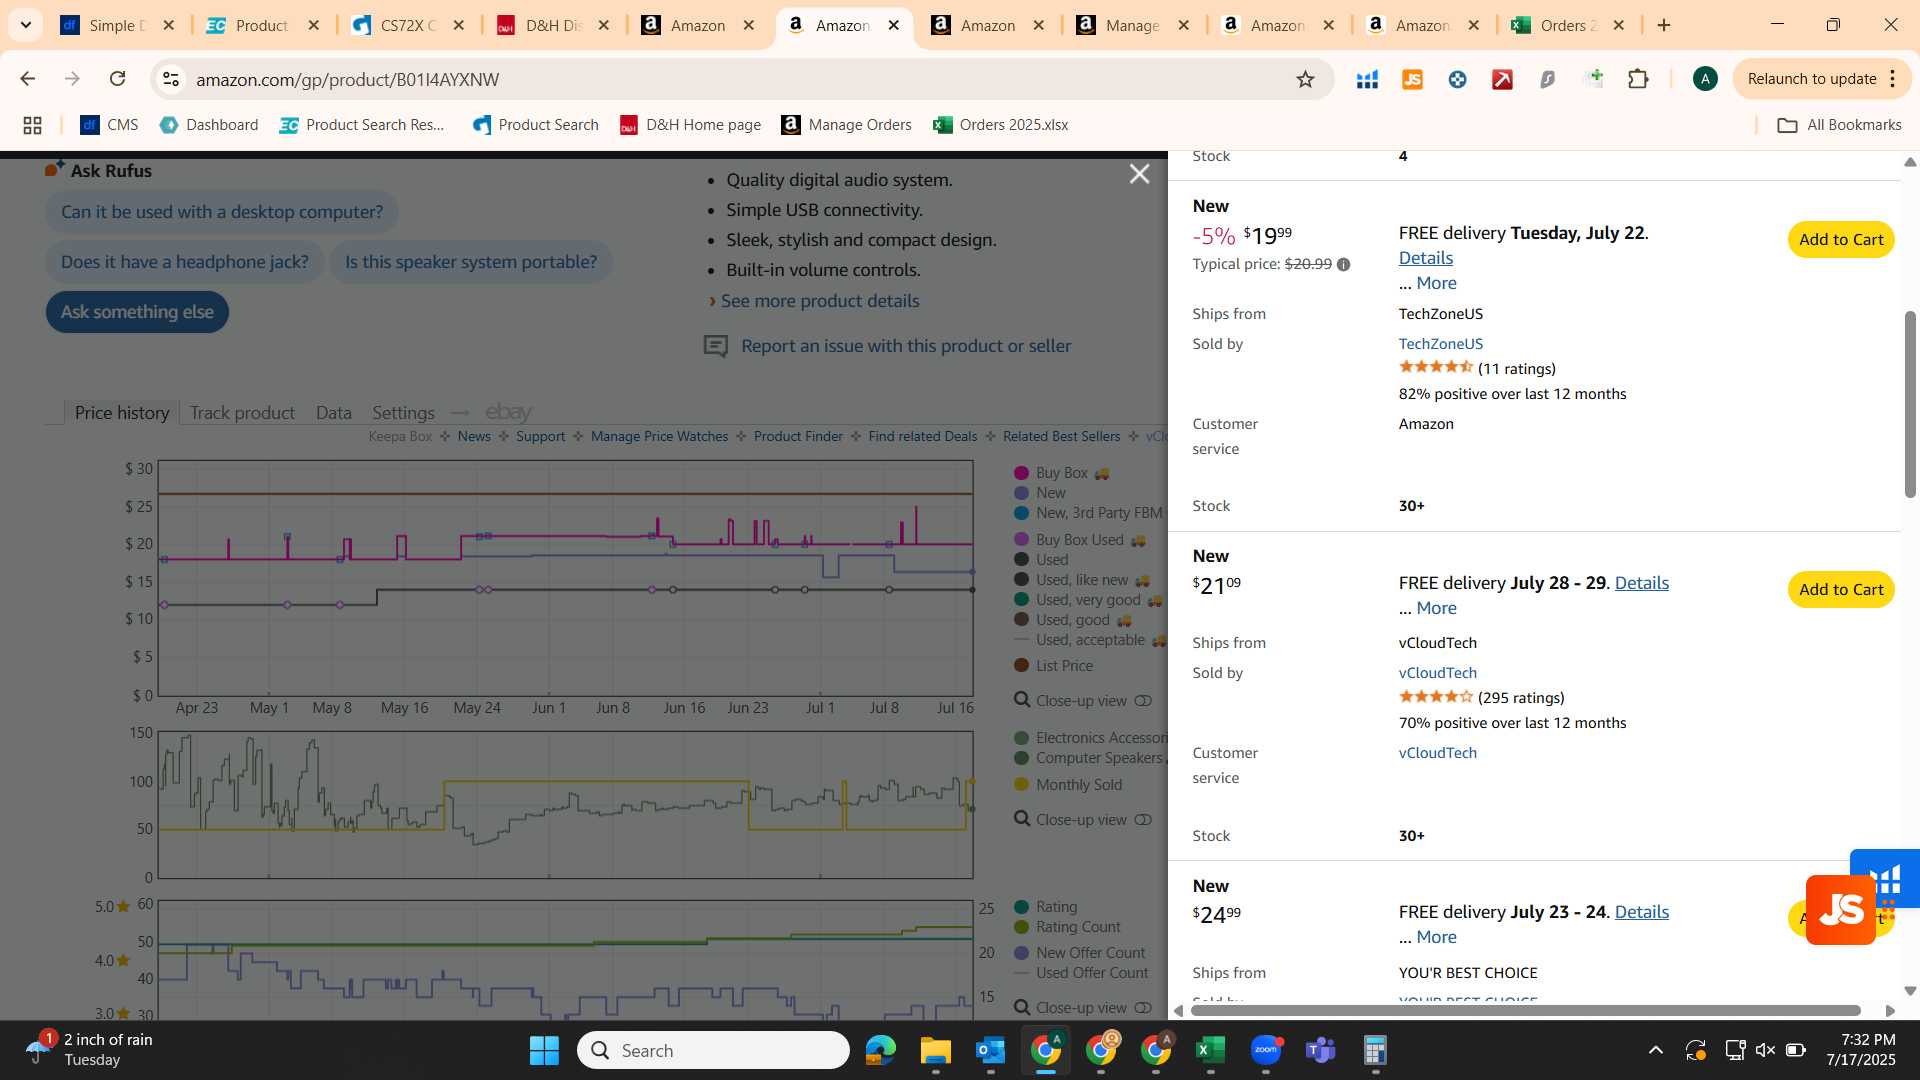Screen dimensions: 1920x1080
Task: Expand See more product details
Action: pos(820,301)
